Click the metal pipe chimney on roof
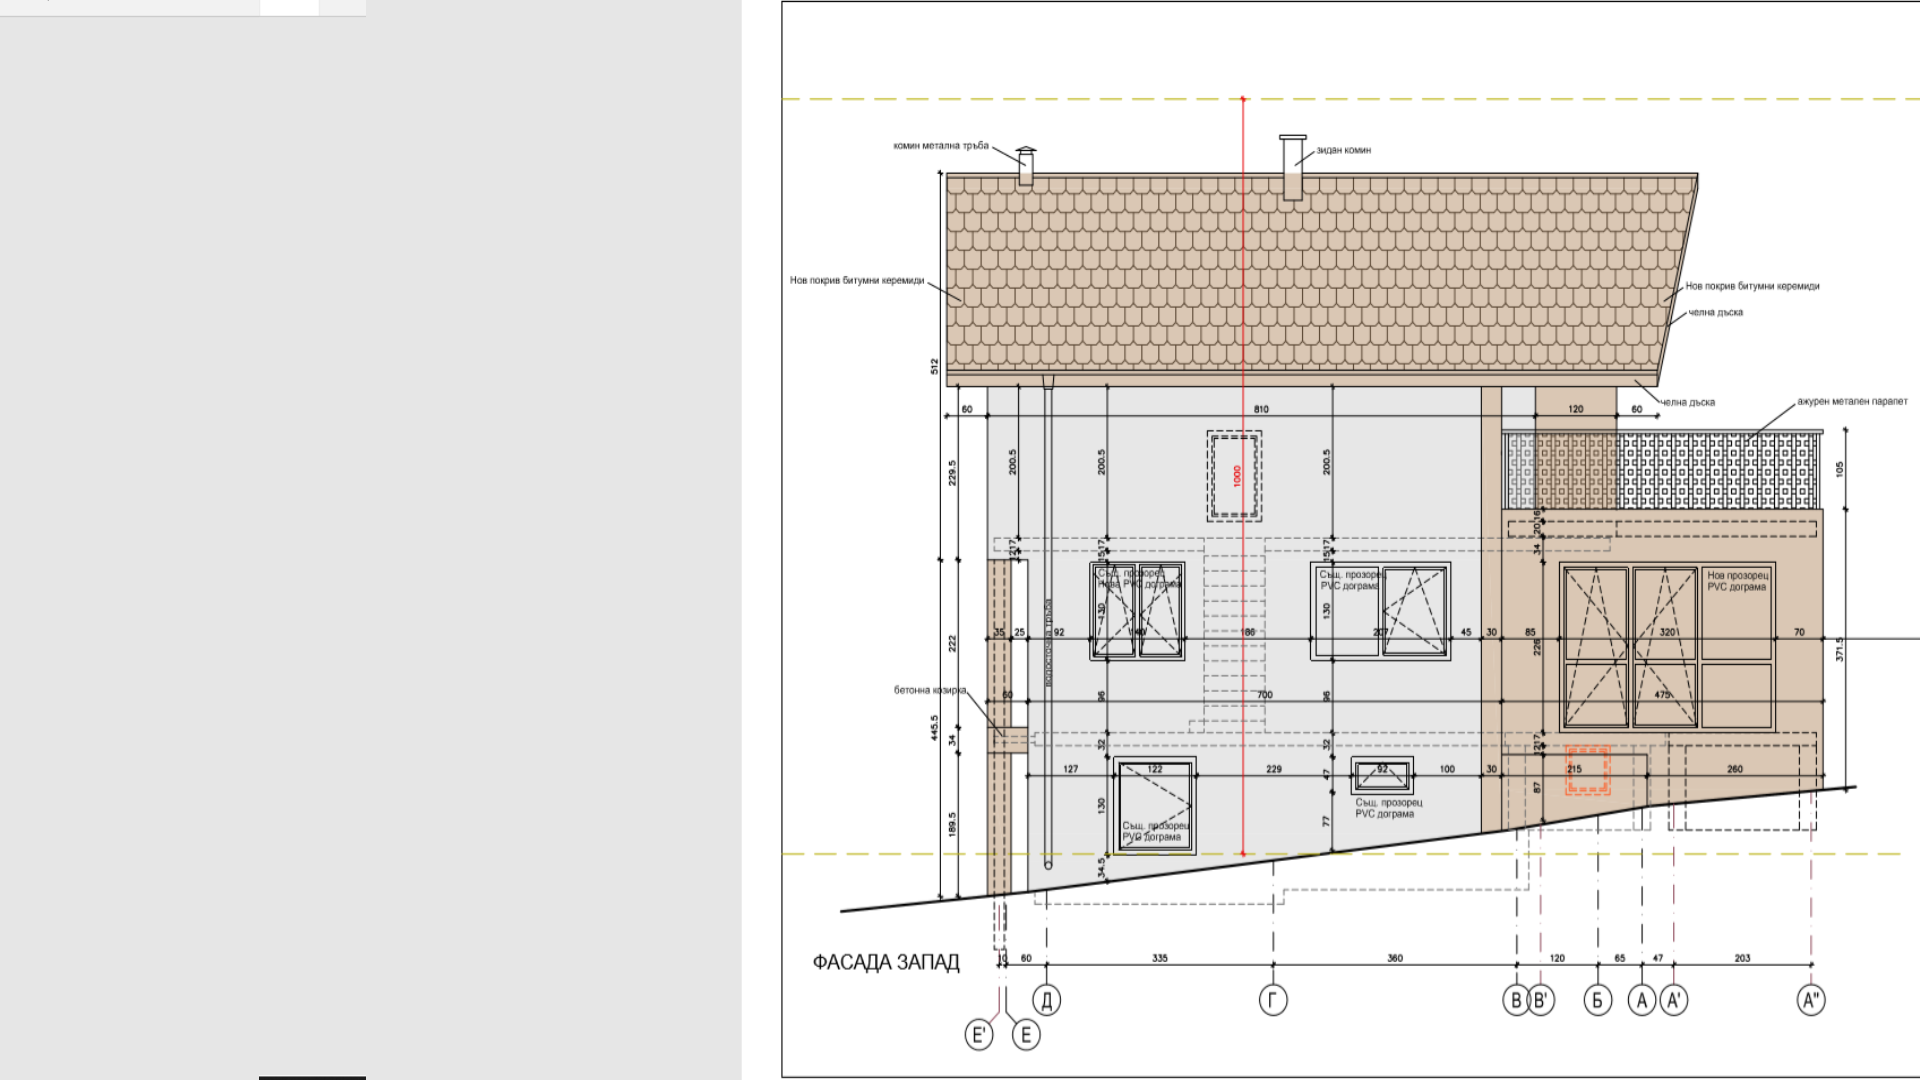The image size is (1920, 1080). (1025, 166)
